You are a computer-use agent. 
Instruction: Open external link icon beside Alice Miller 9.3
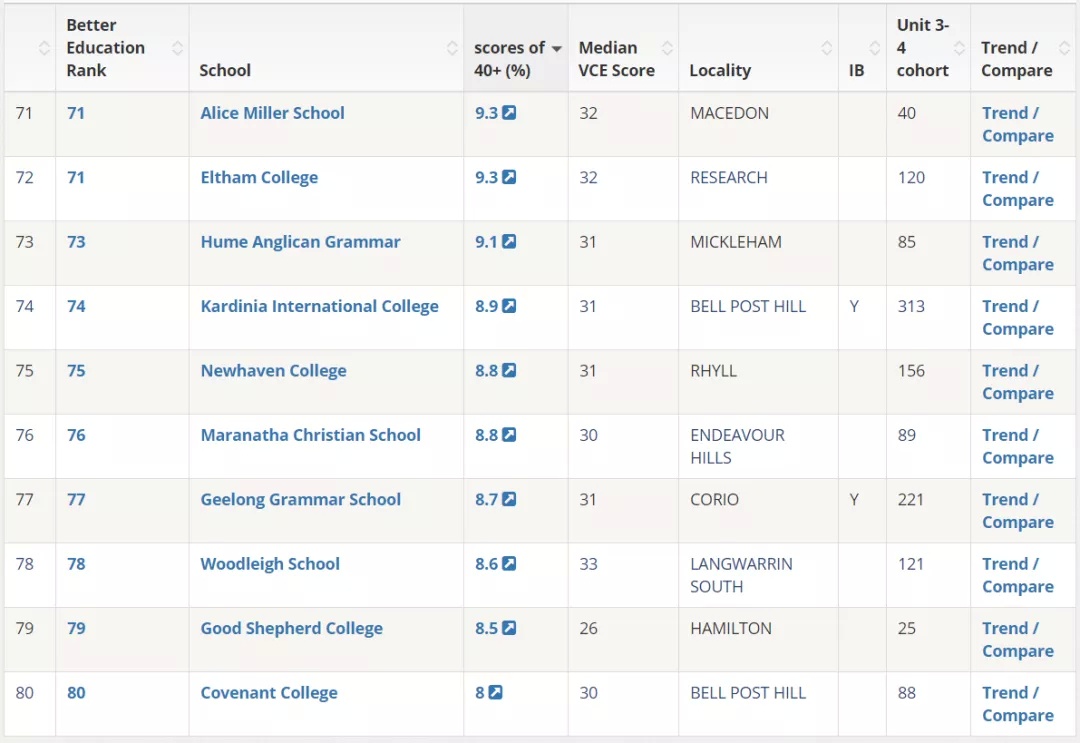(x=509, y=113)
